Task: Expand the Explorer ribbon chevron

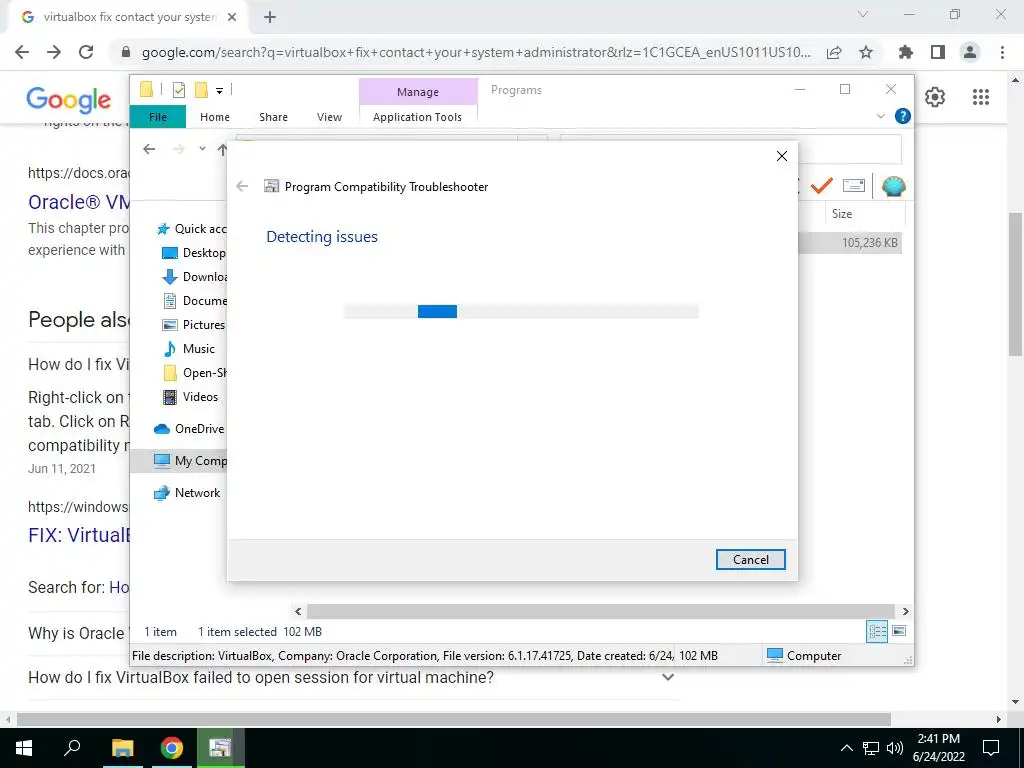Action: click(x=880, y=116)
